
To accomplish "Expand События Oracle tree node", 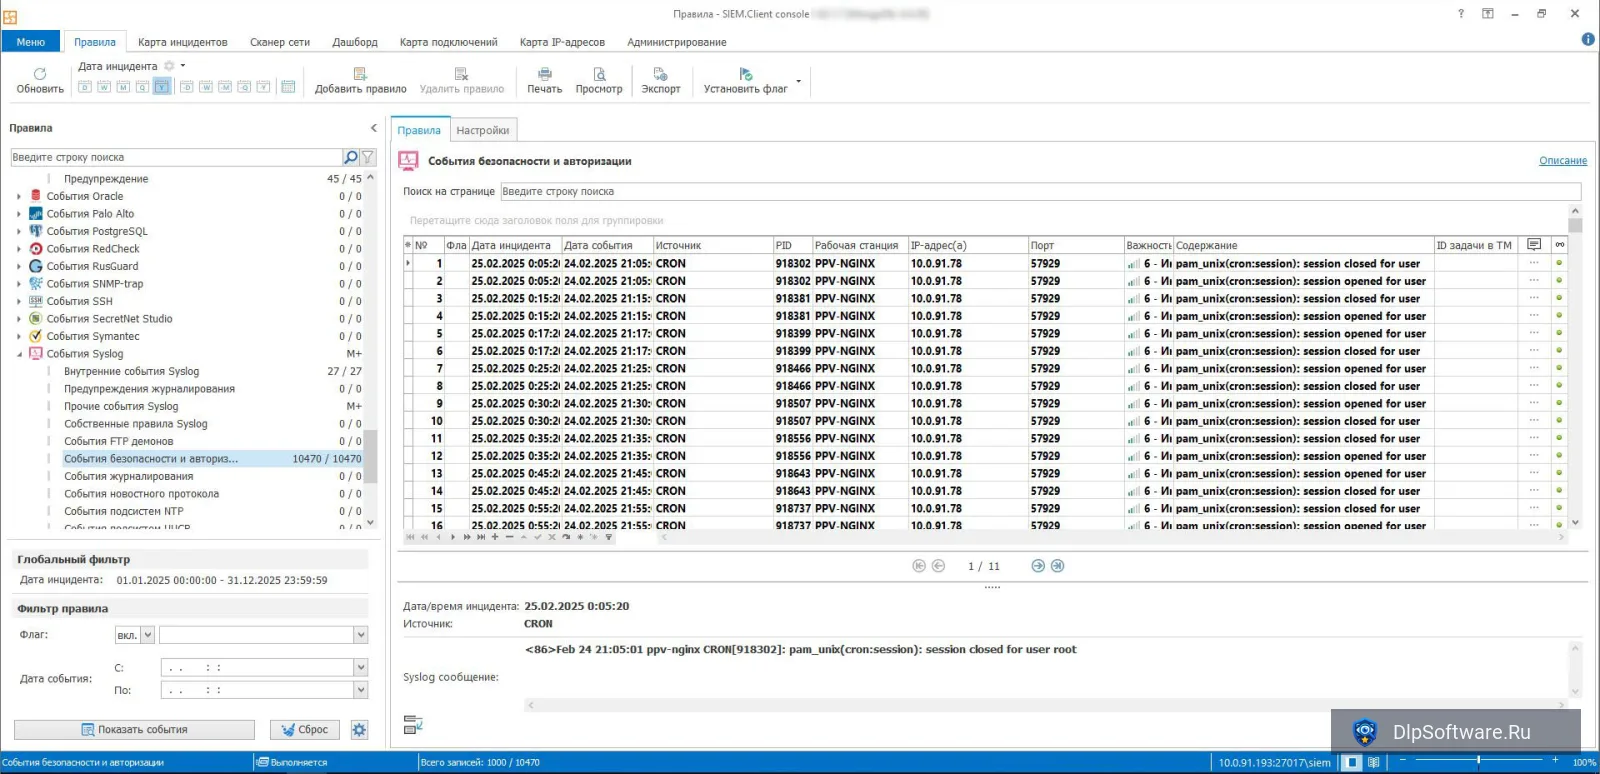I will coord(19,197).
